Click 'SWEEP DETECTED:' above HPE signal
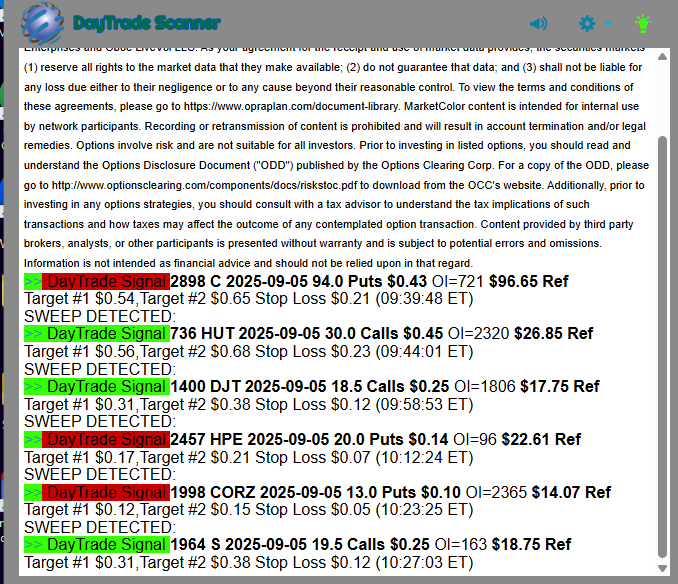The image size is (678, 584). coord(100,421)
